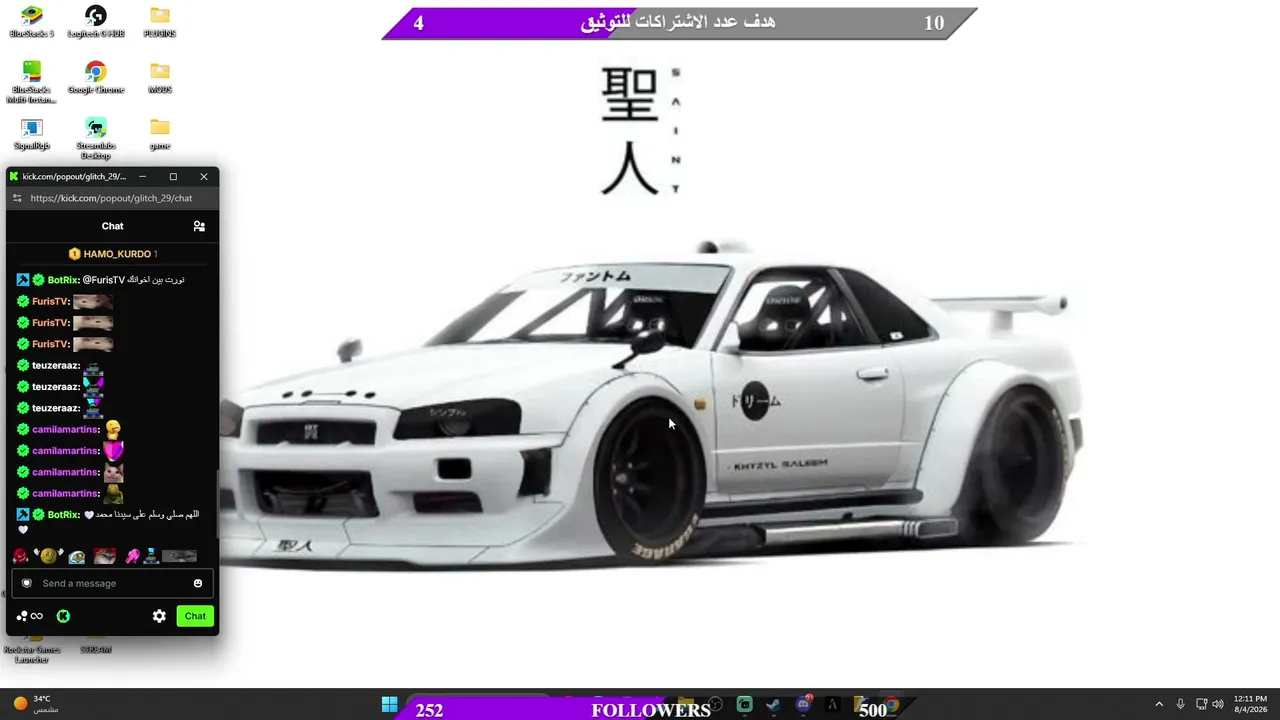View site information icon beside the URL
1280x720 pixels.
pyautogui.click(x=17, y=198)
